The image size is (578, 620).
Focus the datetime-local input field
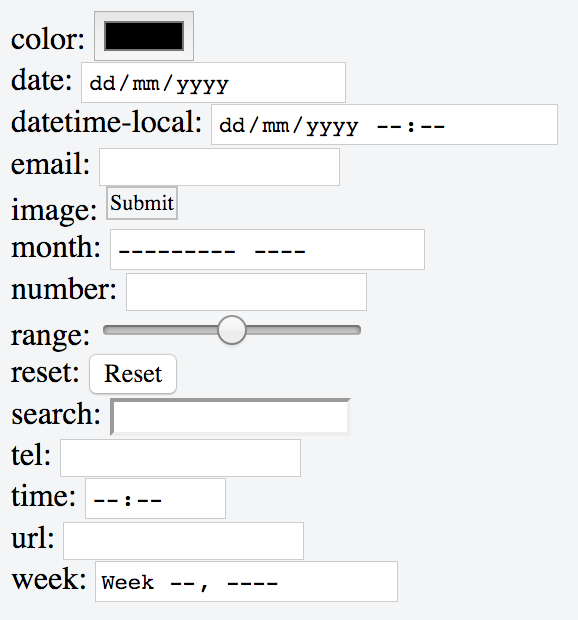click(x=384, y=125)
